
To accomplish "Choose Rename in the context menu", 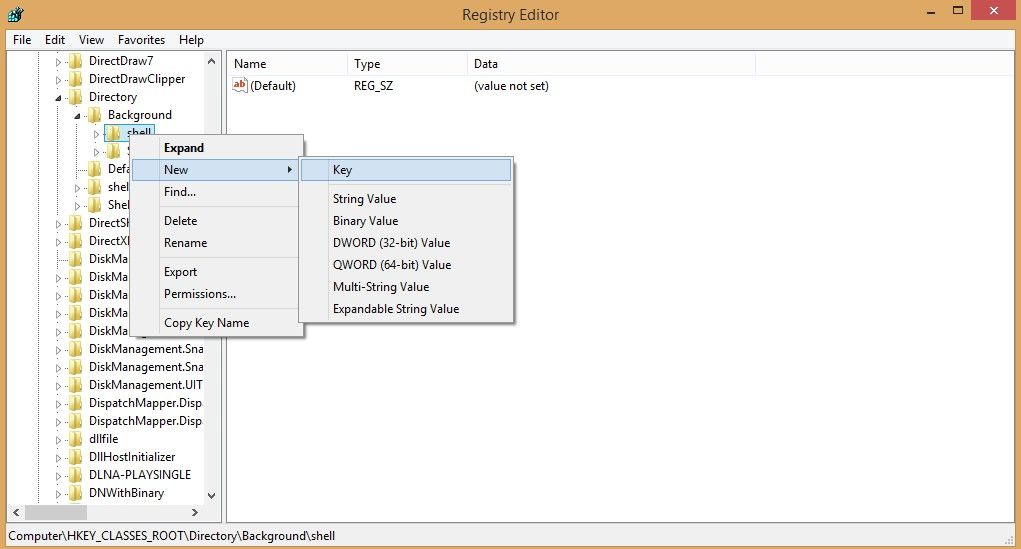I will tap(217, 243).
